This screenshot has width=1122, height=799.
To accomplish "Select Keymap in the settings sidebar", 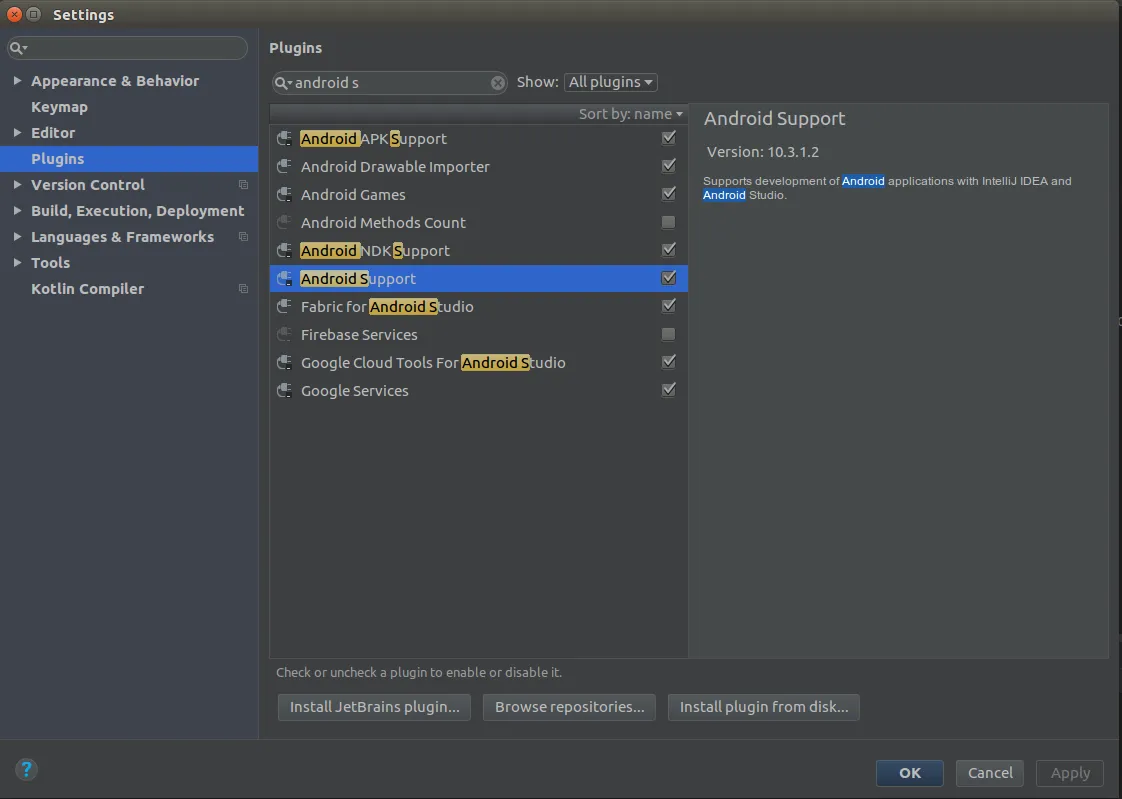I will pyautogui.click(x=59, y=107).
